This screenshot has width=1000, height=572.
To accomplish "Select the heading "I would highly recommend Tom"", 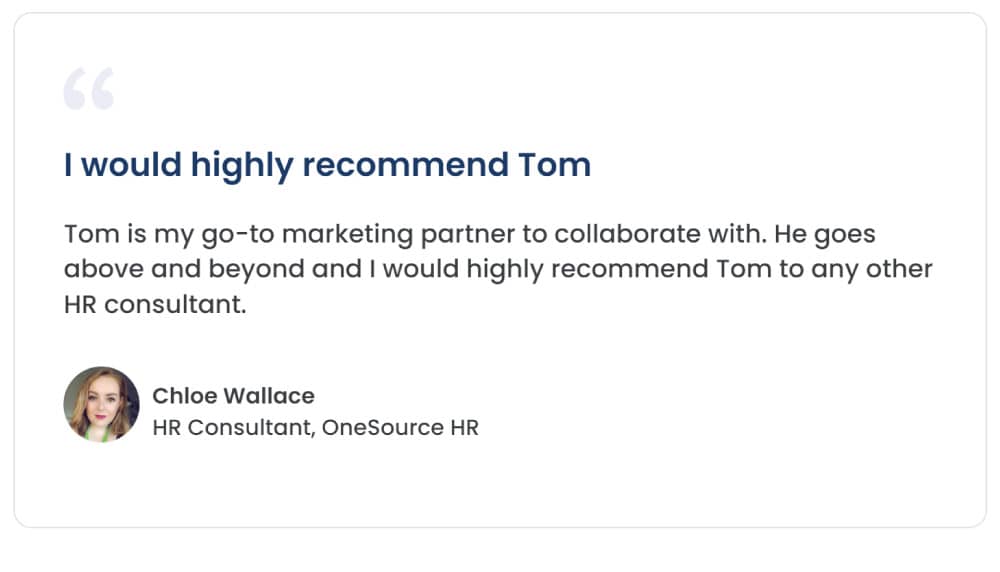I will click(327, 165).
